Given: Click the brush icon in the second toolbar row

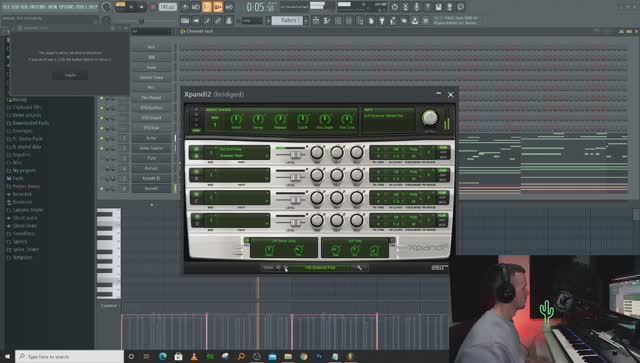Looking at the screenshot, I should 207,20.
